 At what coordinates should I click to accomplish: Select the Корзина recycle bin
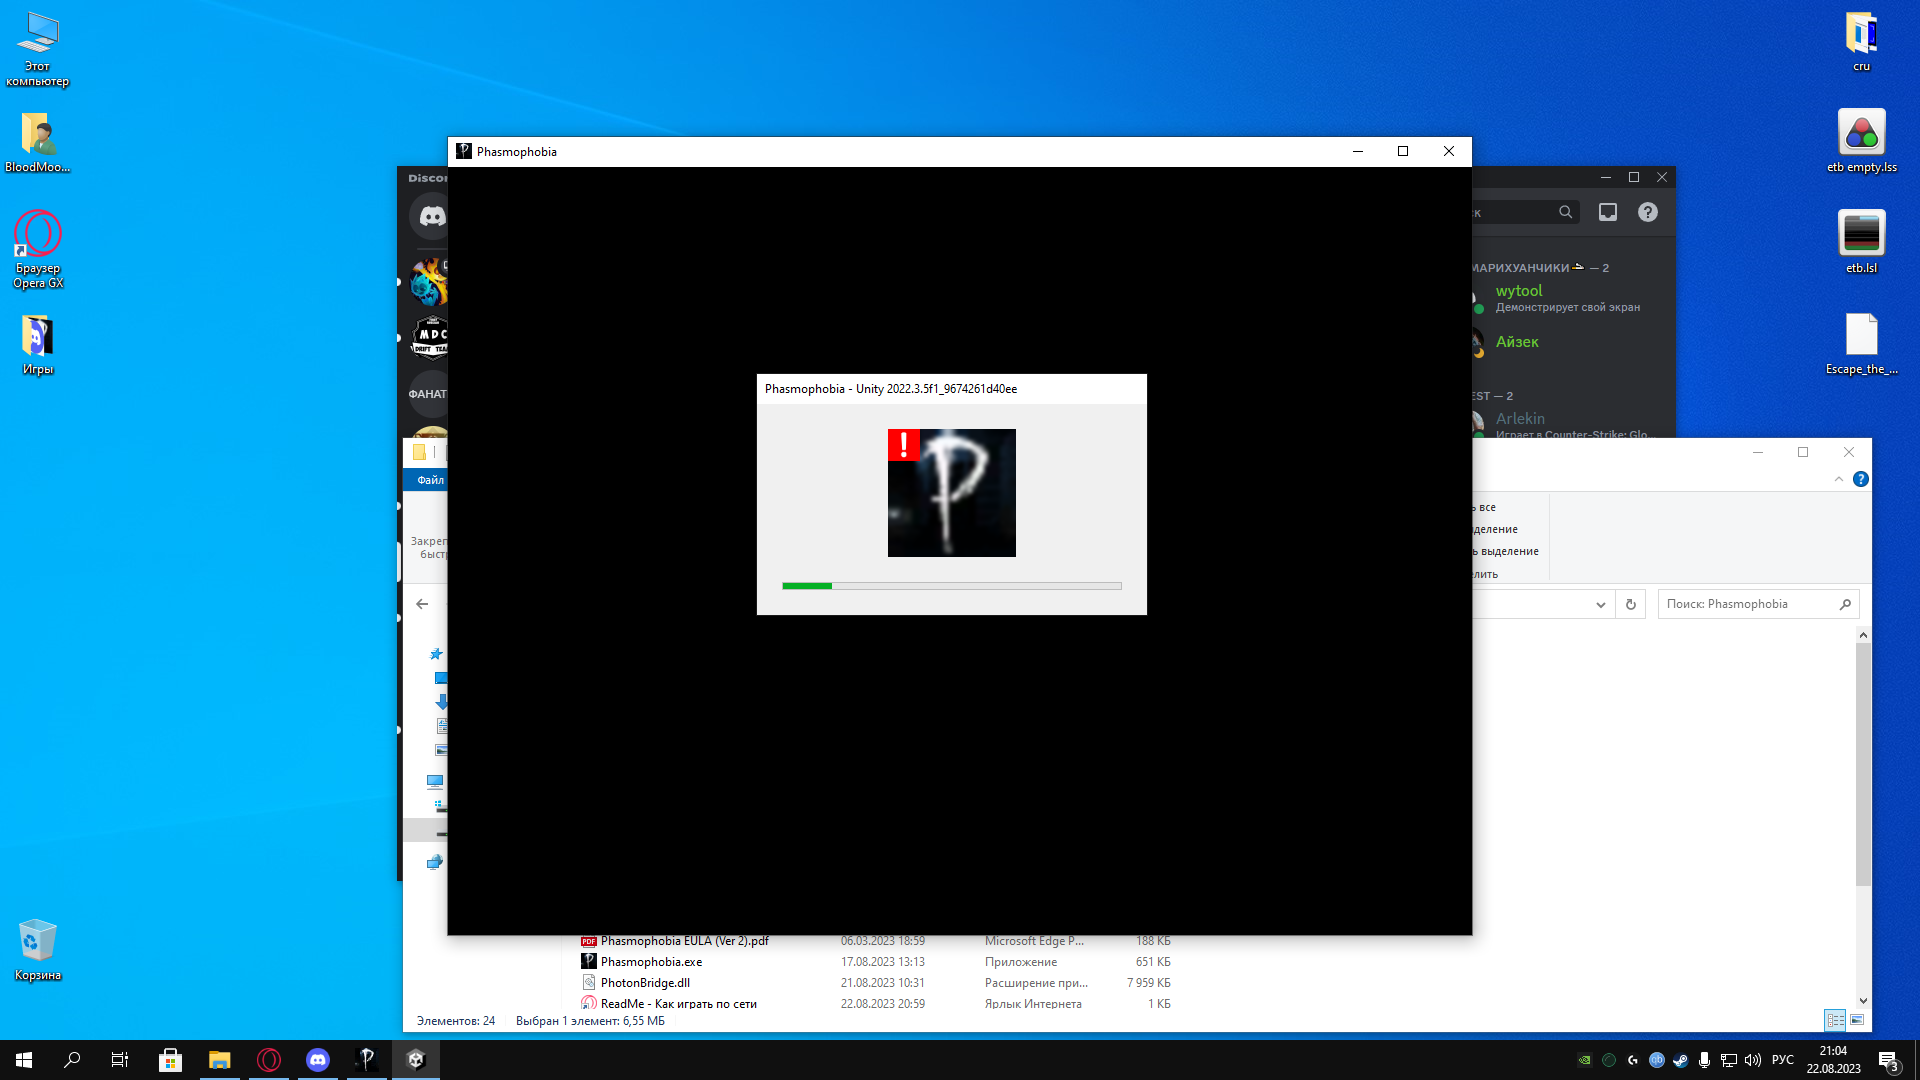point(38,951)
